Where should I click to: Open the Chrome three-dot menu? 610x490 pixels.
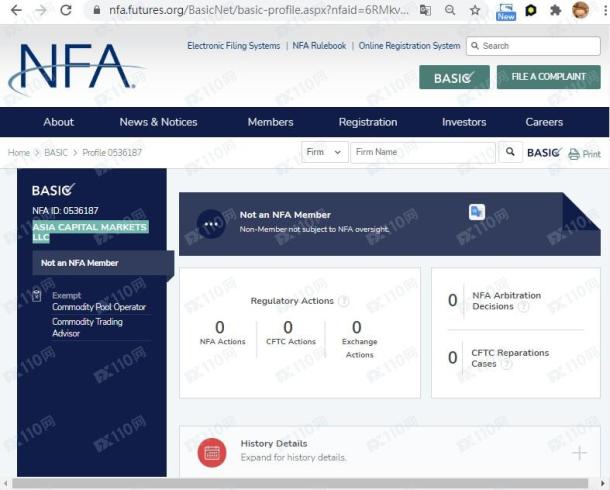click(x=605, y=10)
